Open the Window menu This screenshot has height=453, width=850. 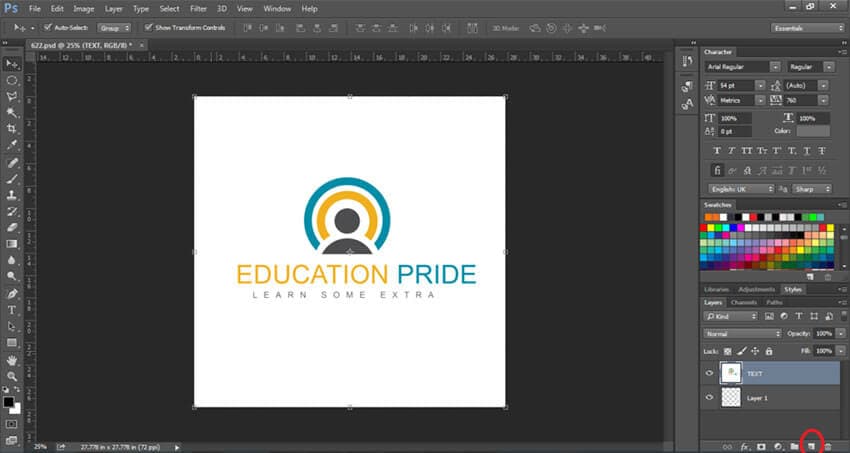pyautogui.click(x=276, y=9)
